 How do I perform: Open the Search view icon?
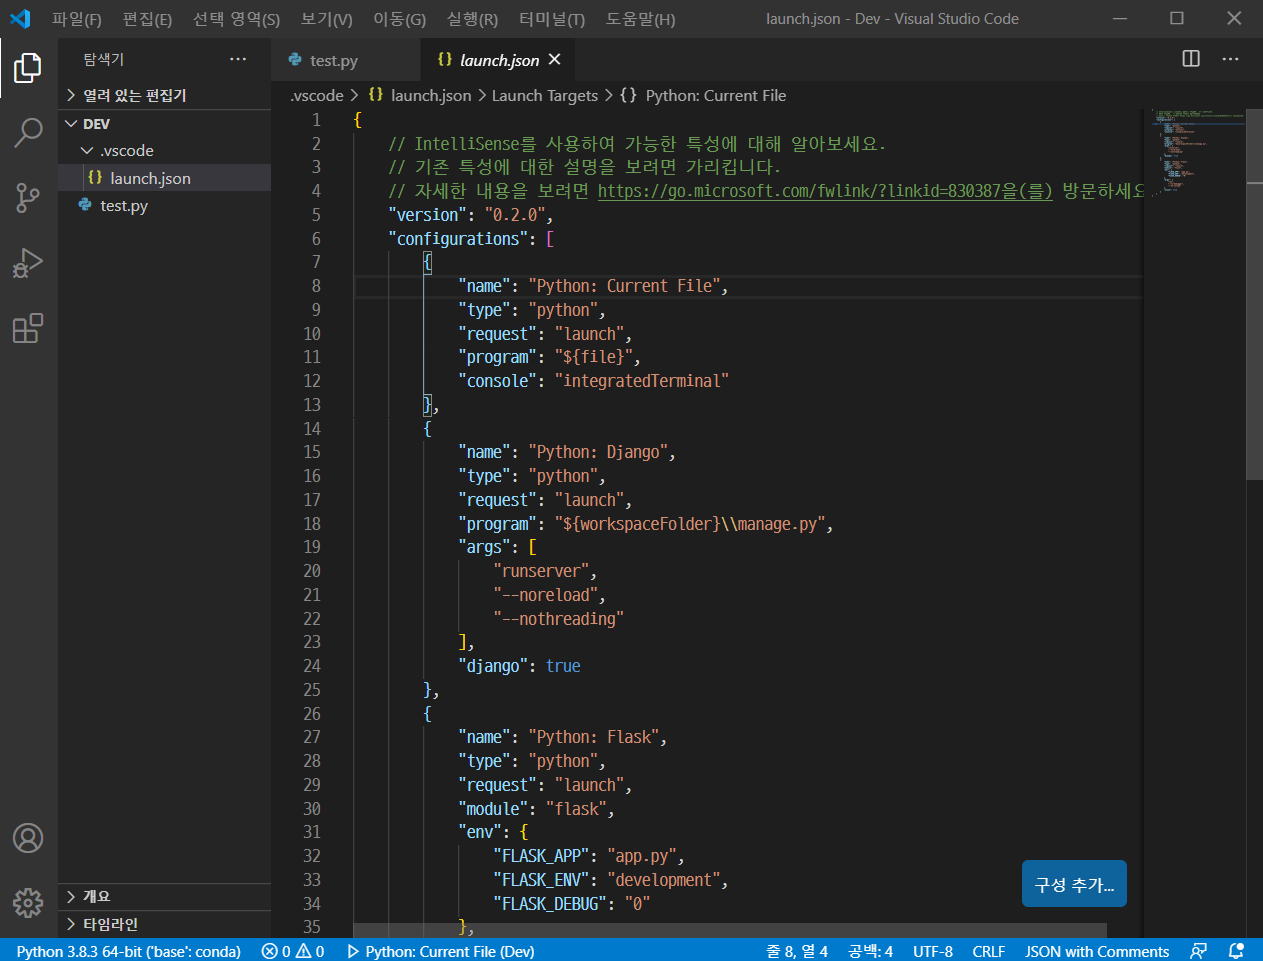click(x=27, y=132)
